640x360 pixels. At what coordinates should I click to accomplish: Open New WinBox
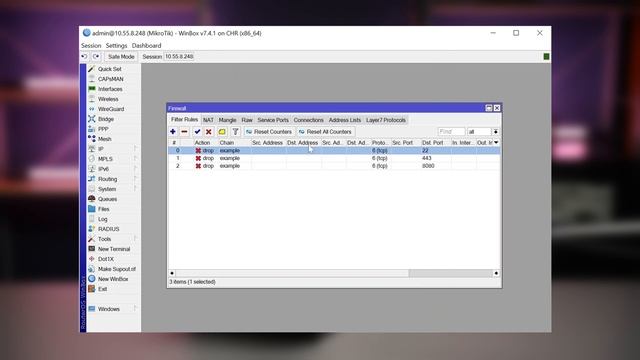(x=113, y=279)
